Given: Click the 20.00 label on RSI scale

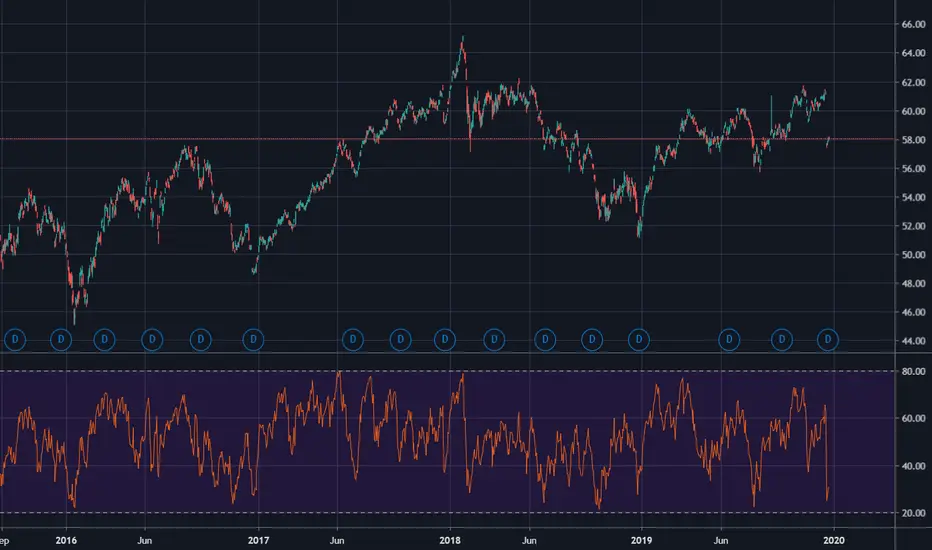Looking at the screenshot, I should point(913,513).
